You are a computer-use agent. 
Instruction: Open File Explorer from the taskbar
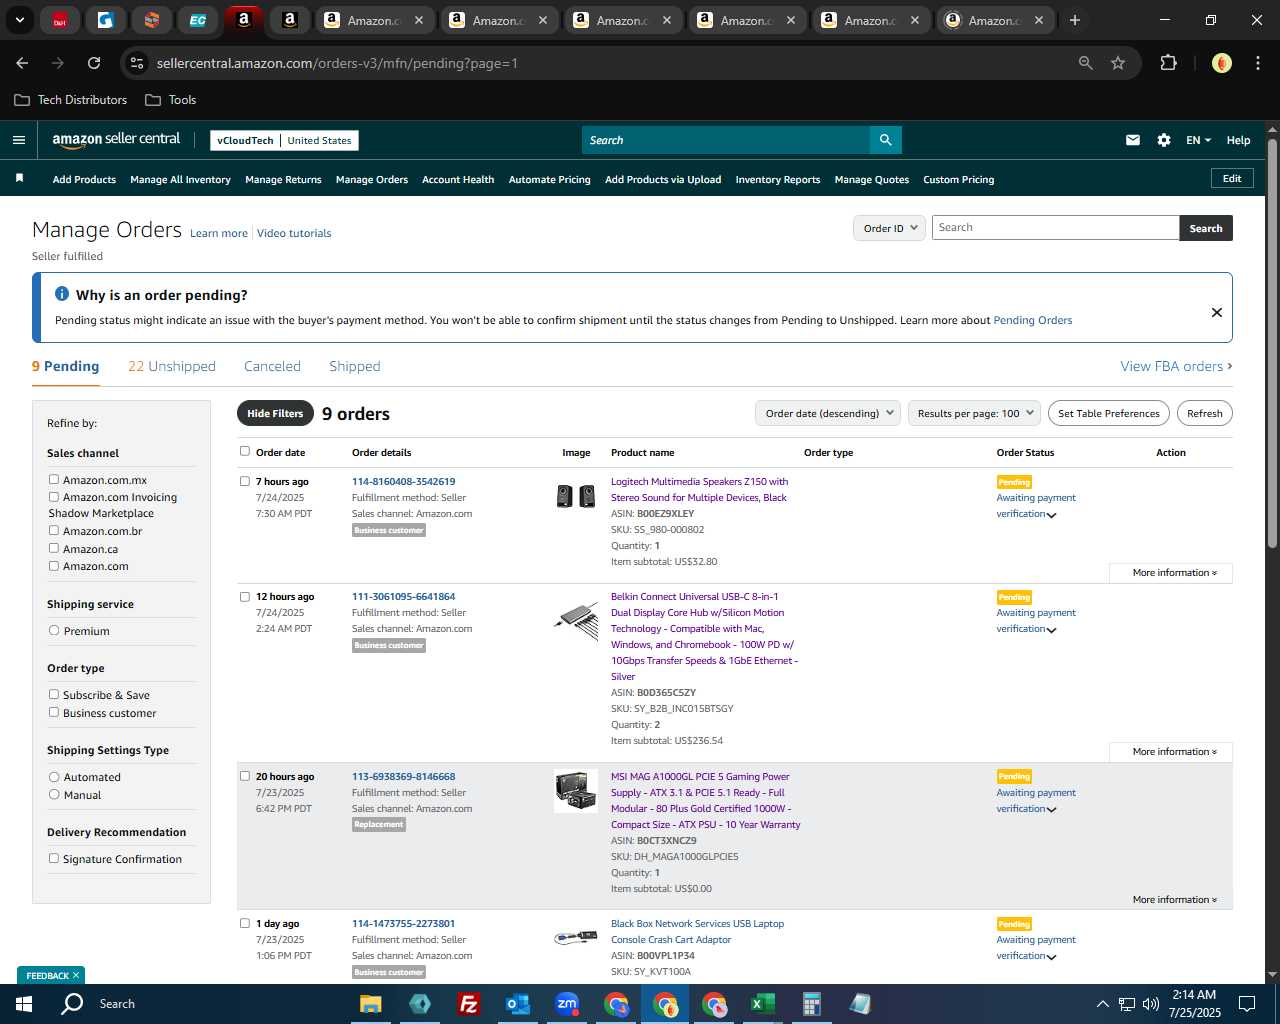click(x=371, y=1004)
